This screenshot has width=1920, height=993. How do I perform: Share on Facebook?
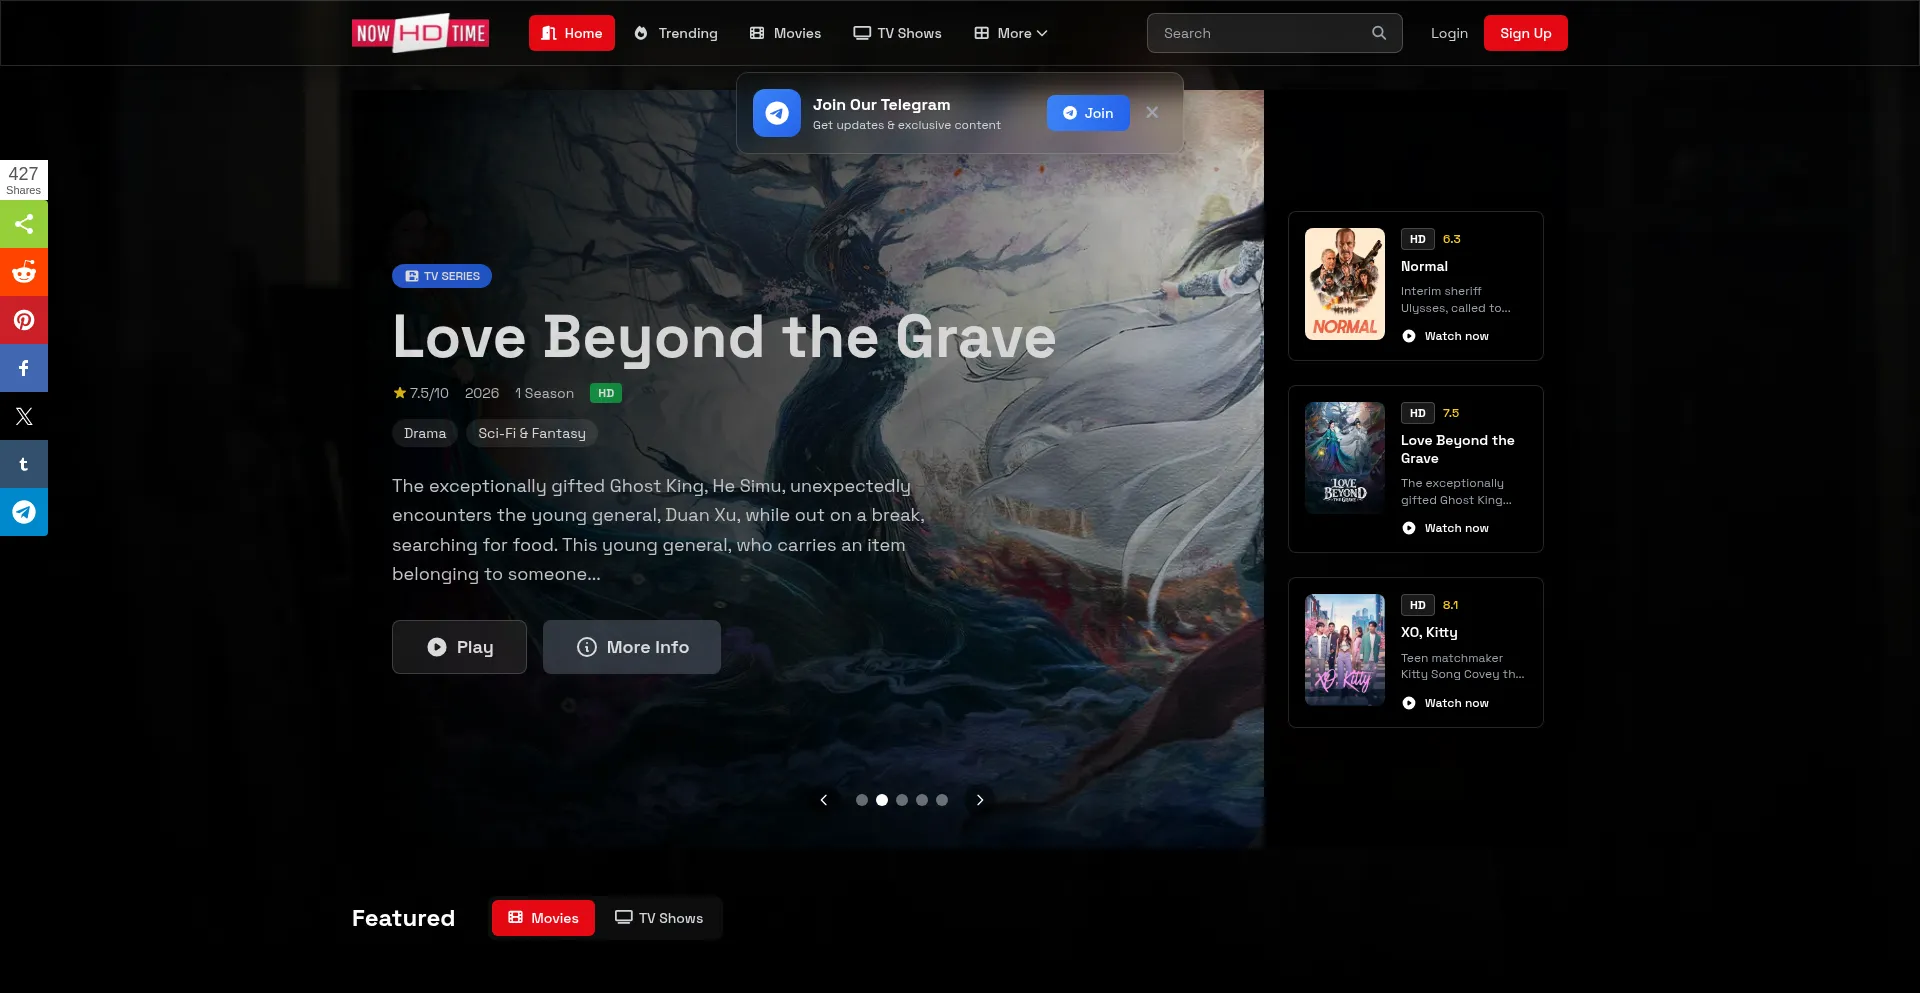click(x=24, y=368)
